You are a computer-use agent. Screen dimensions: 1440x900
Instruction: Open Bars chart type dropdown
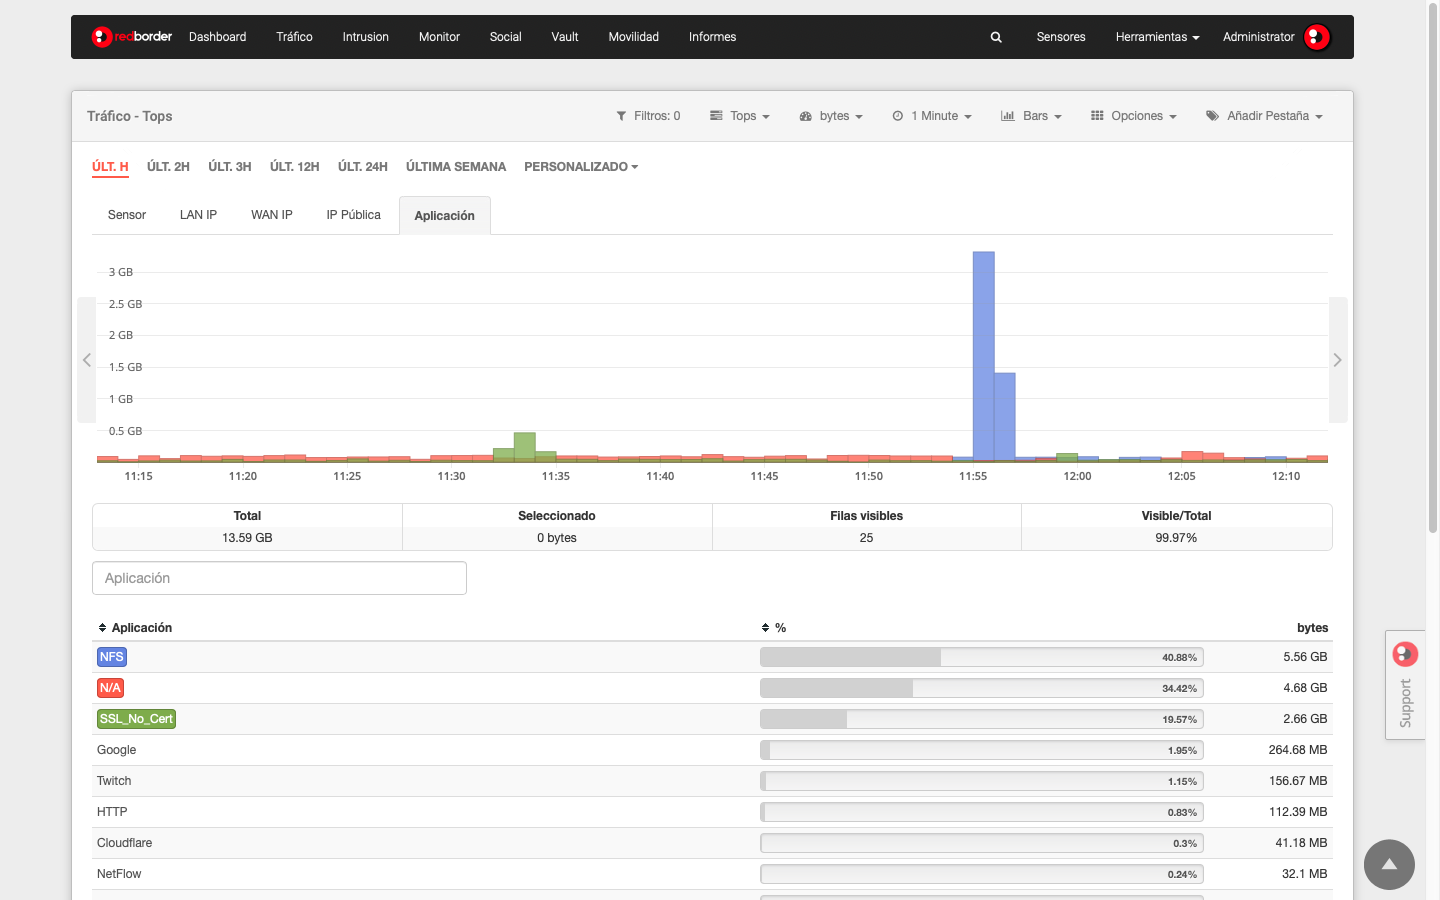tap(1031, 116)
